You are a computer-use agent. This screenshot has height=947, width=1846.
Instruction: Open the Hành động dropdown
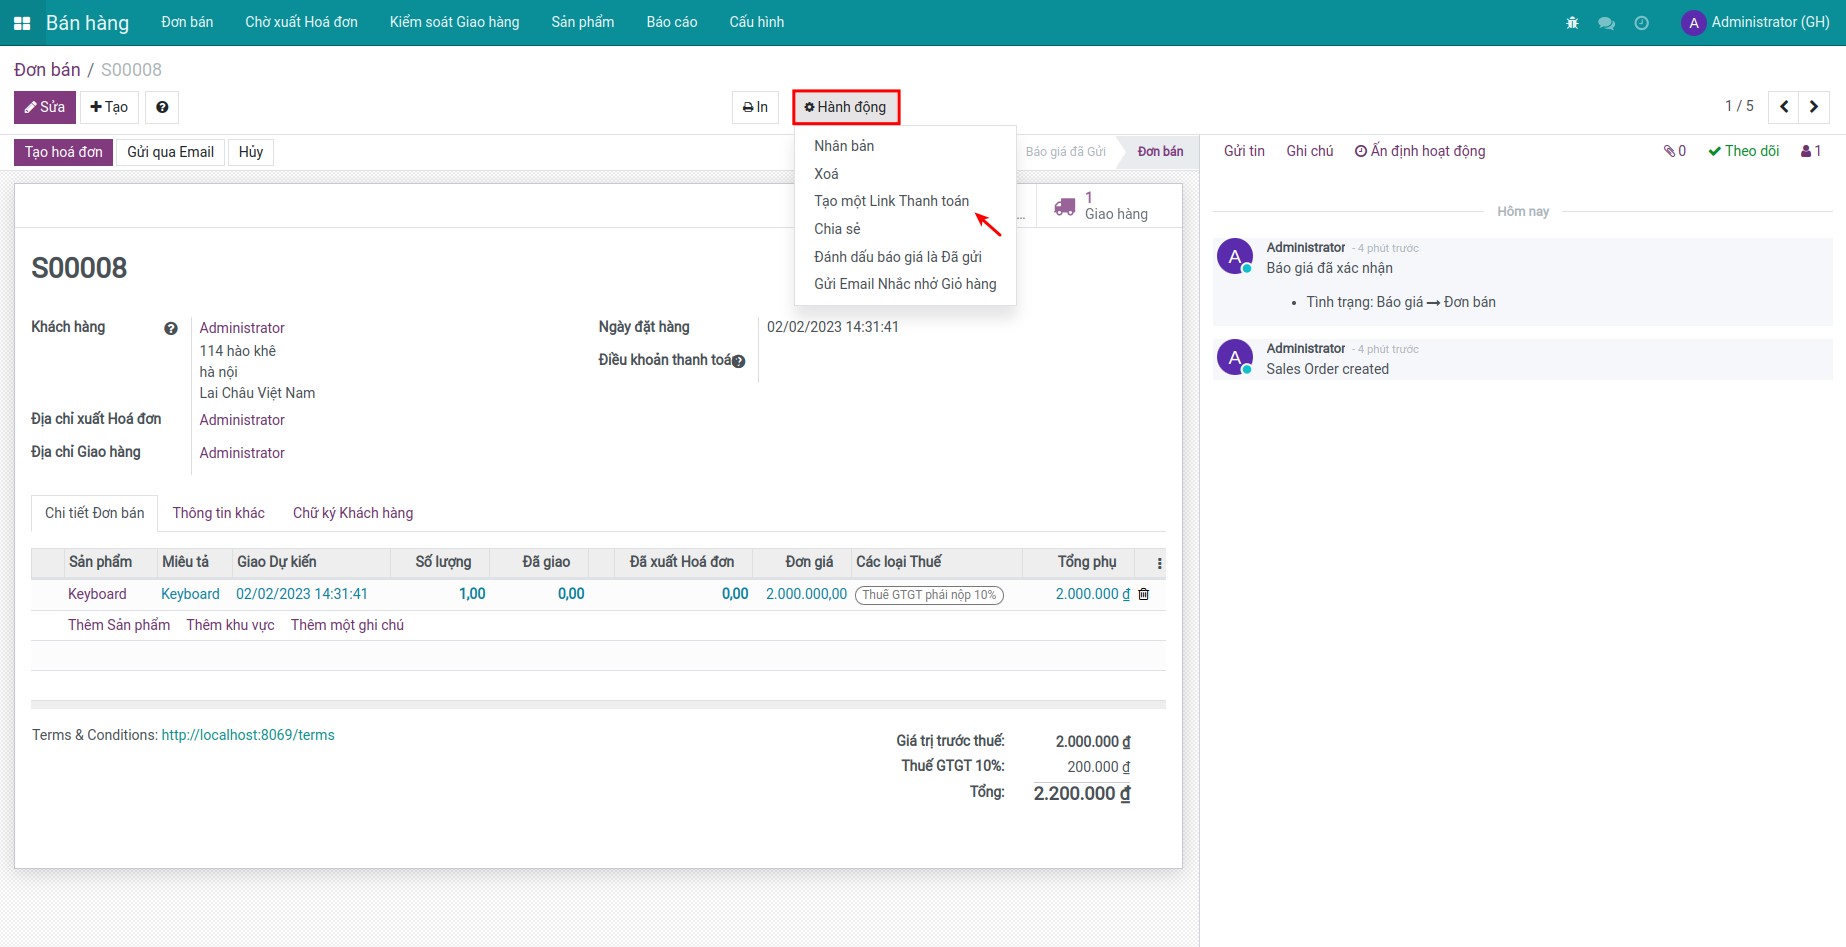[x=846, y=107]
